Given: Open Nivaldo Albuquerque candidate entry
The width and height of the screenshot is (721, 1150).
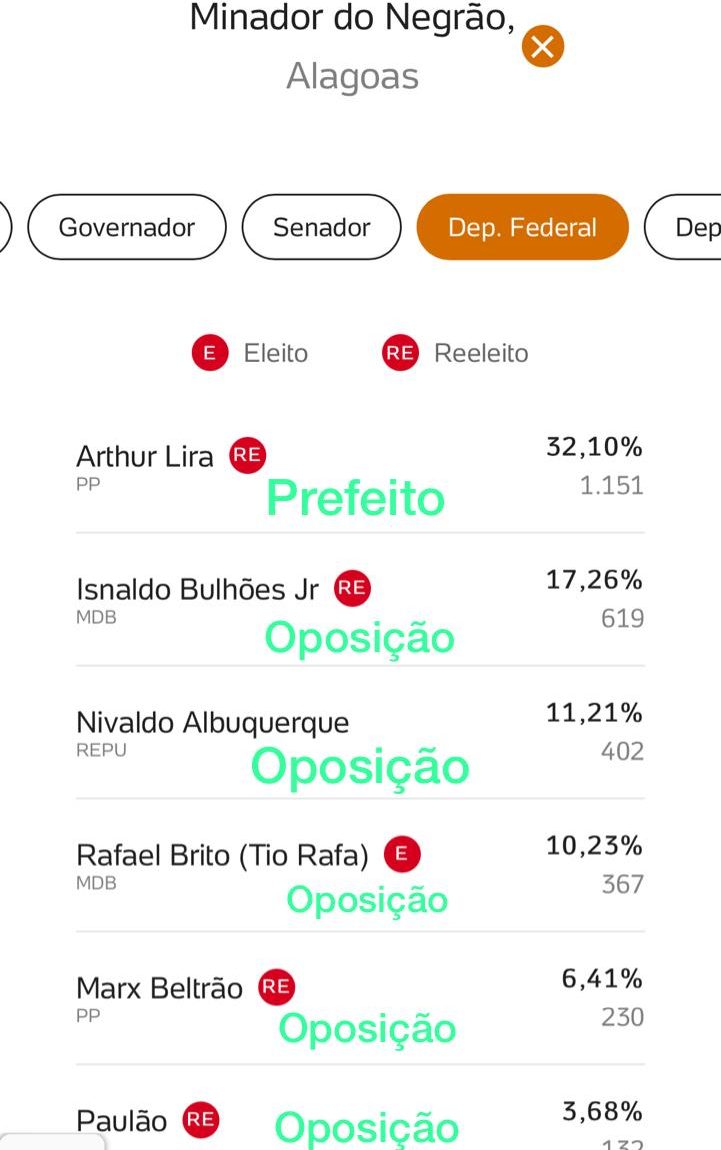Looking at the screenshot, I should [x=213, y=722].
